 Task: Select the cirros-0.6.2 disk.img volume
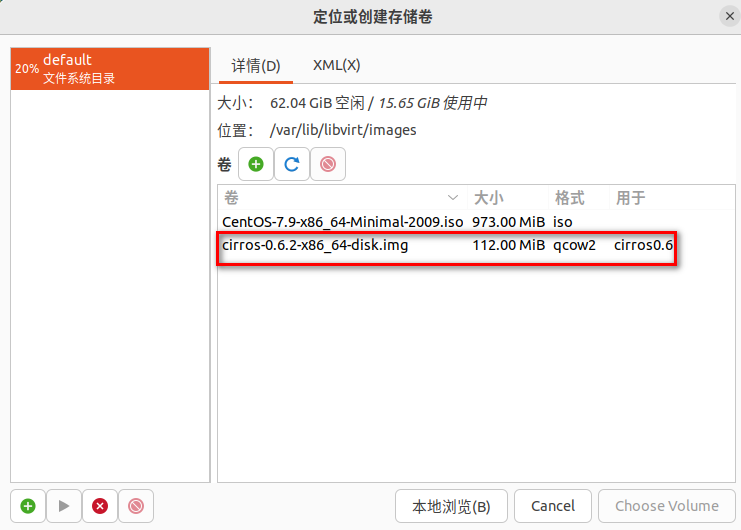click(315, 245)
